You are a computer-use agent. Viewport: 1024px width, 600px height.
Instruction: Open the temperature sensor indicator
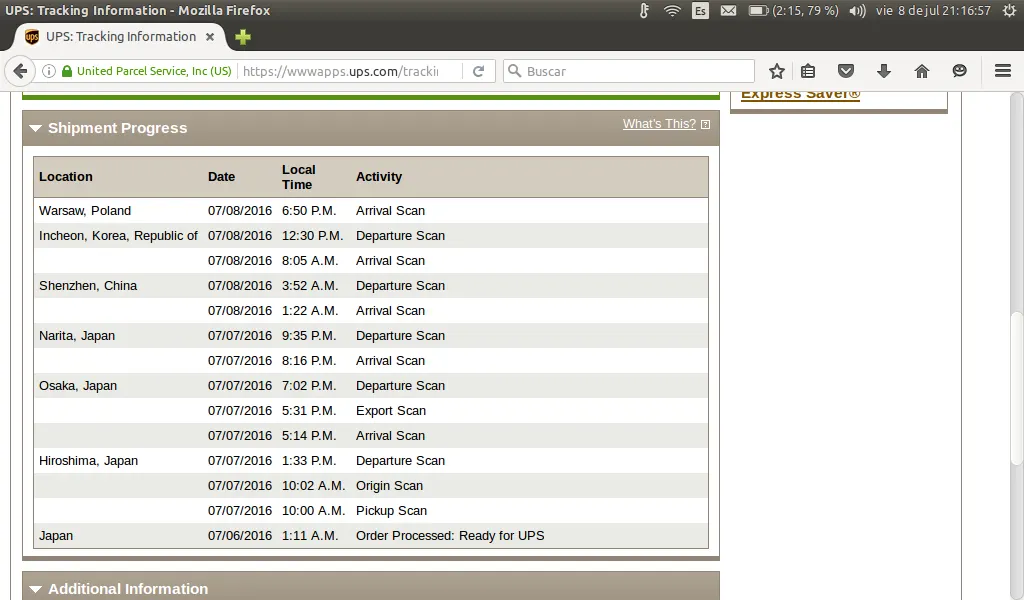click(644, 10)
